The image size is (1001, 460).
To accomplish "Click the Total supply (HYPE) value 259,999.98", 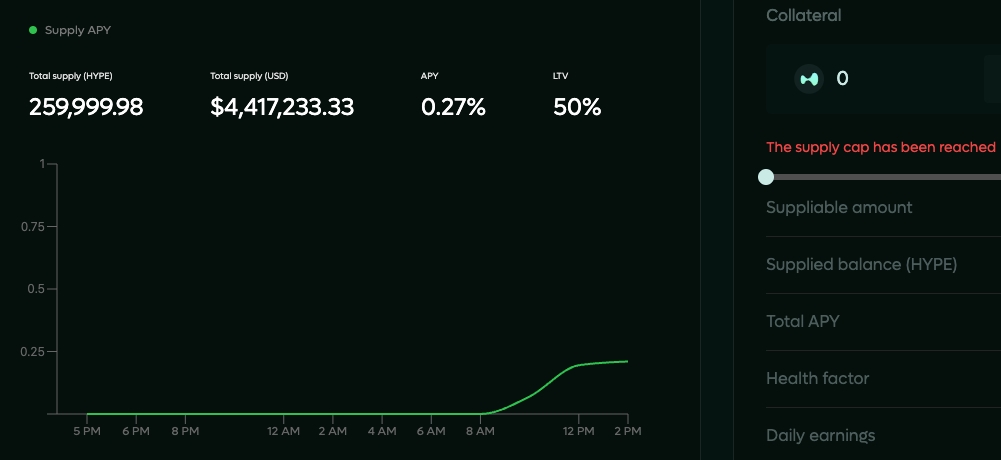I will coord(86,107).
